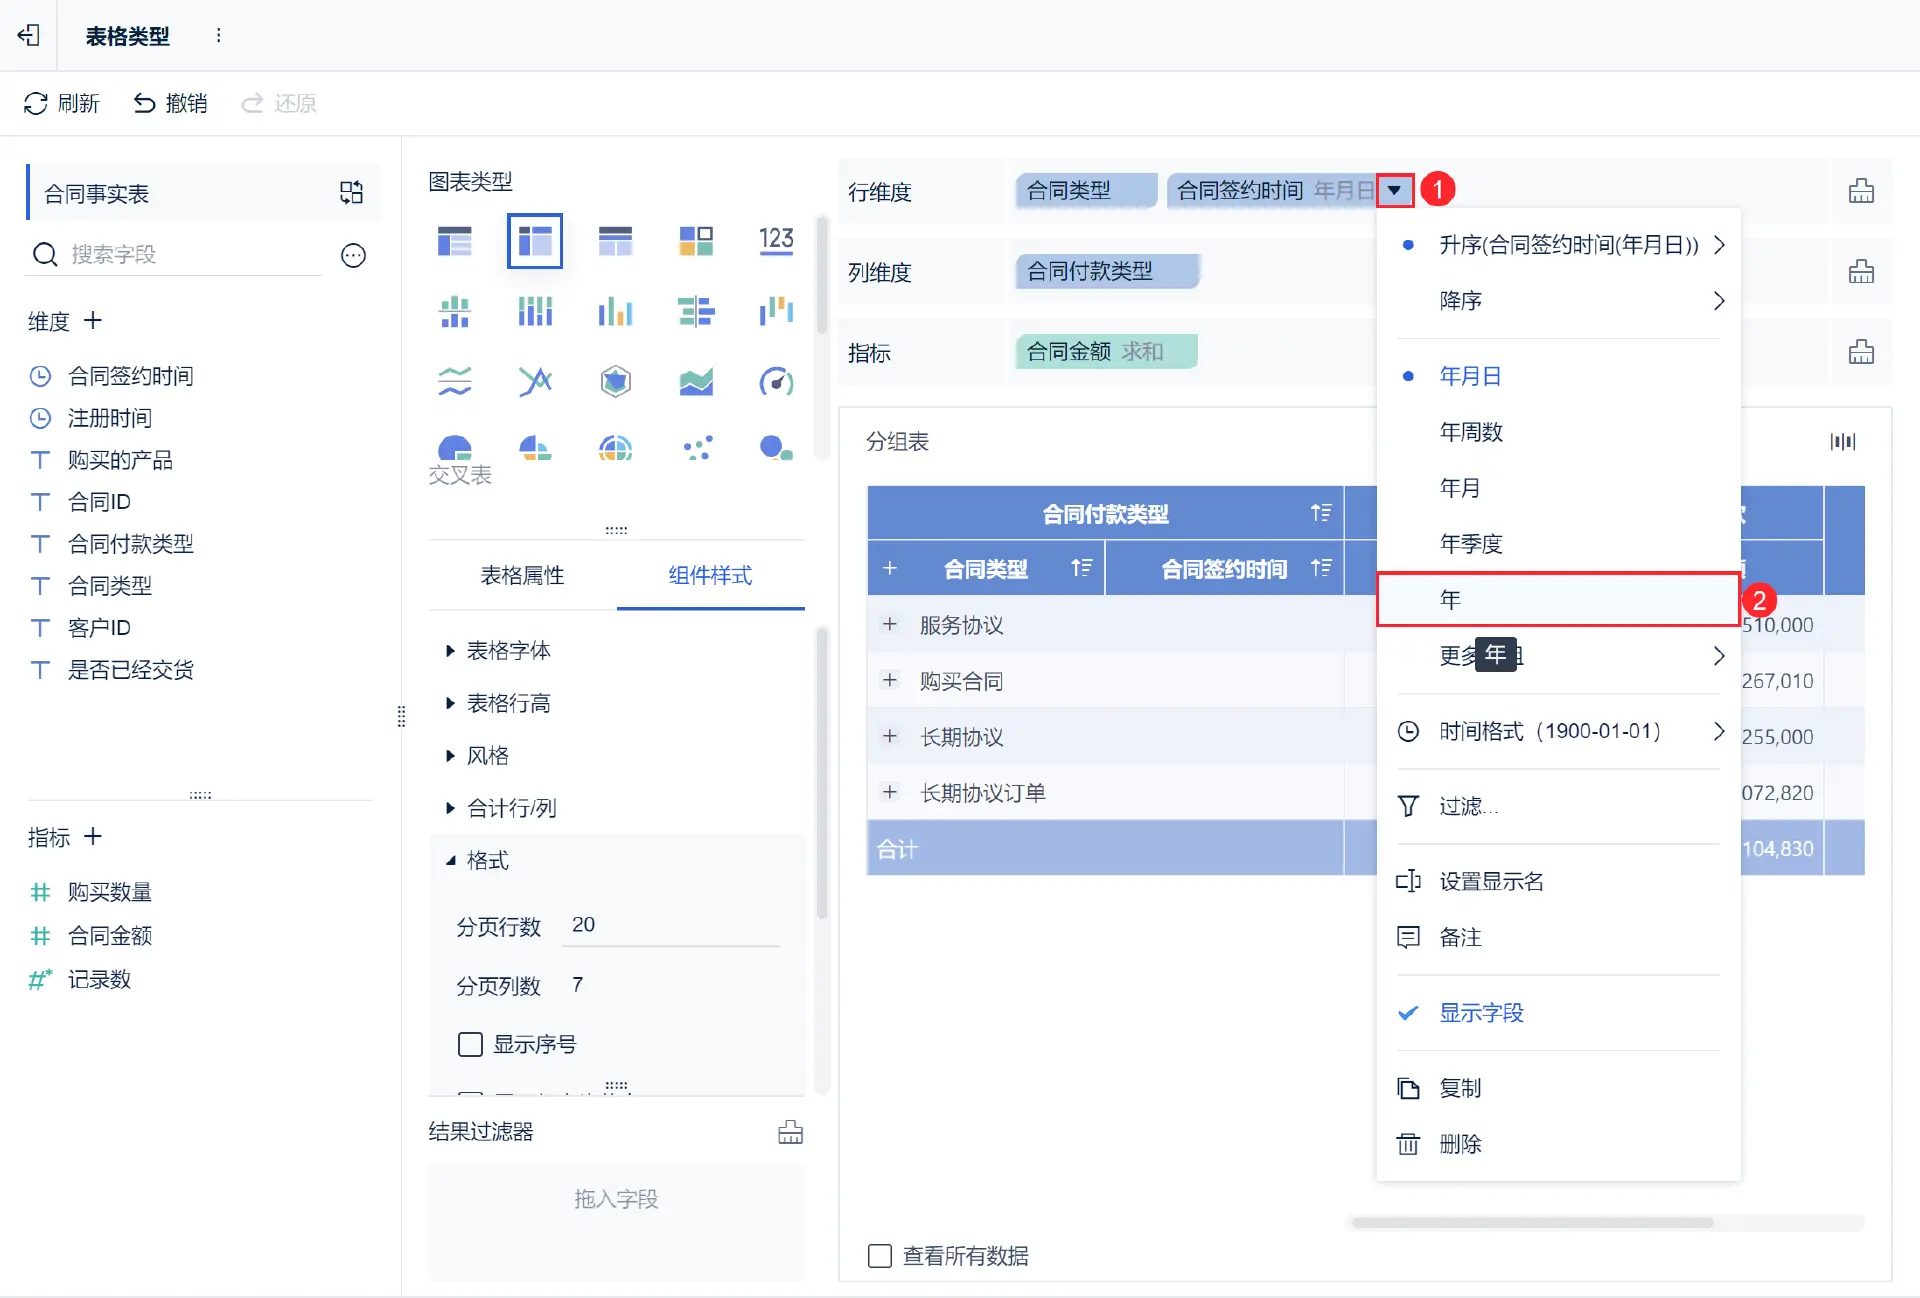Screen dimensions: 1920x1298
Task: Click the 撤销 undo button
Action: (x=170, y=103)
